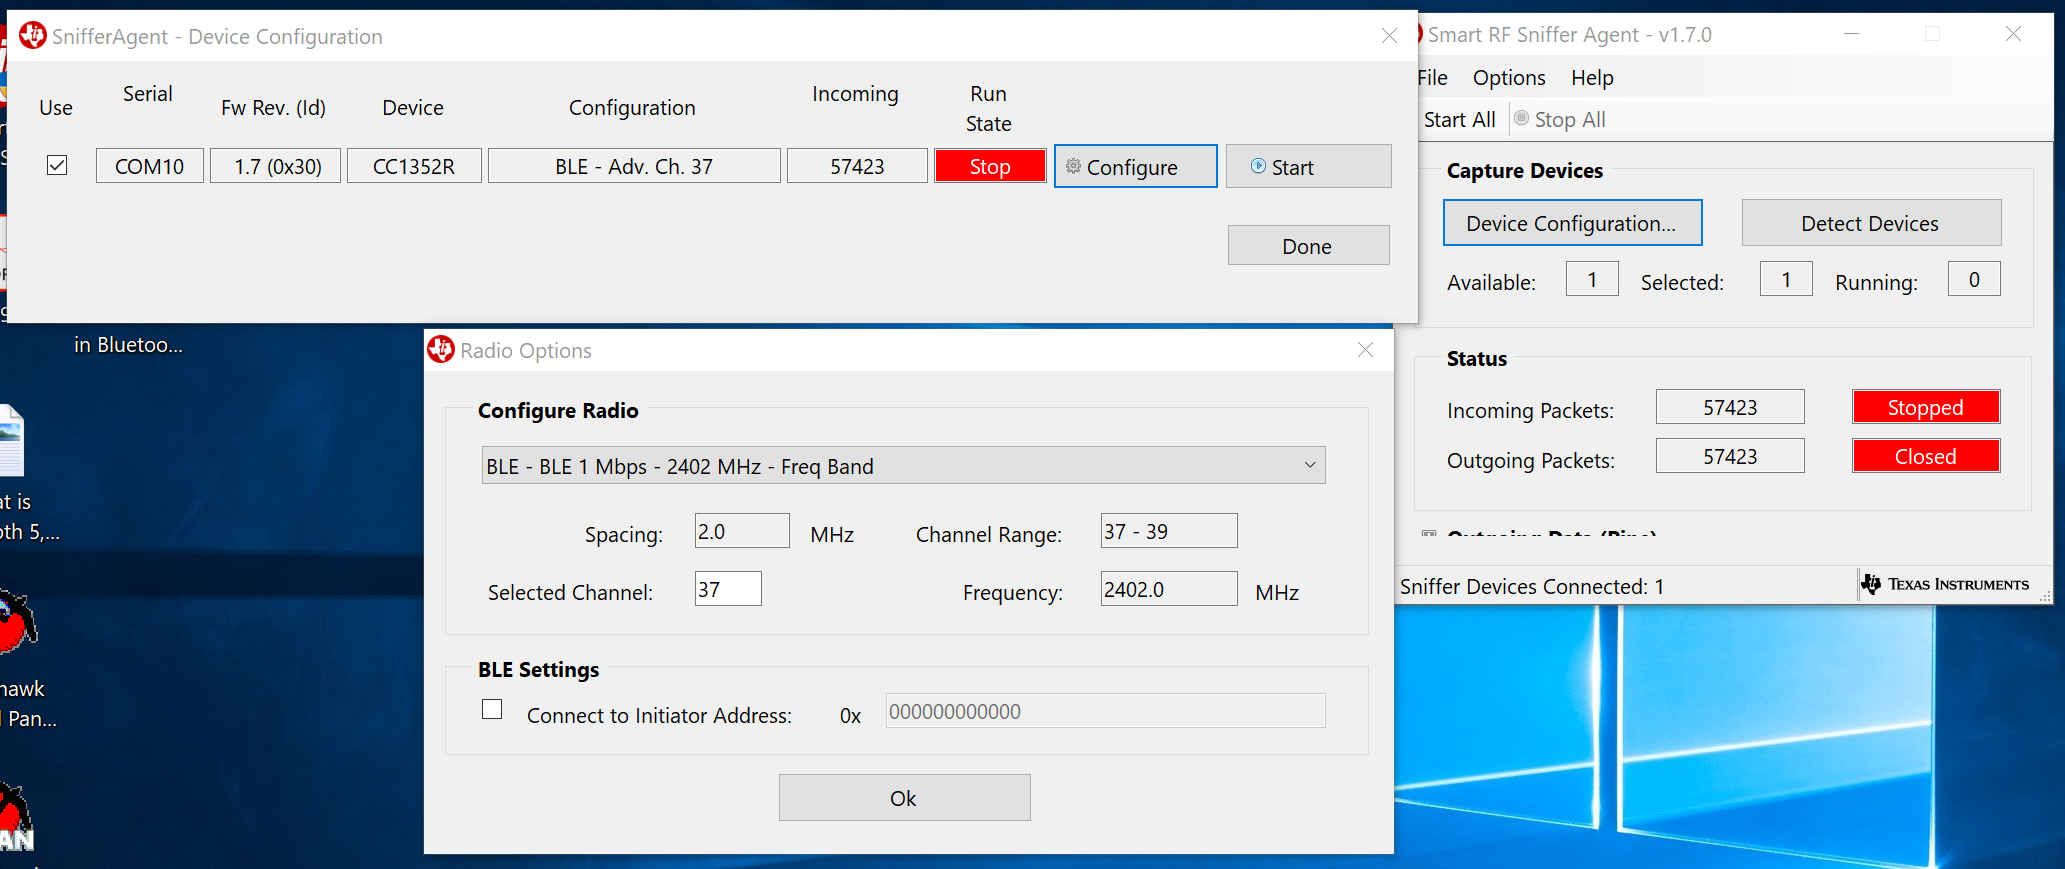The width and height of the screenshot is (2065, 869).
Task: Click the Available devices count box
Action: click(1592, 279)
